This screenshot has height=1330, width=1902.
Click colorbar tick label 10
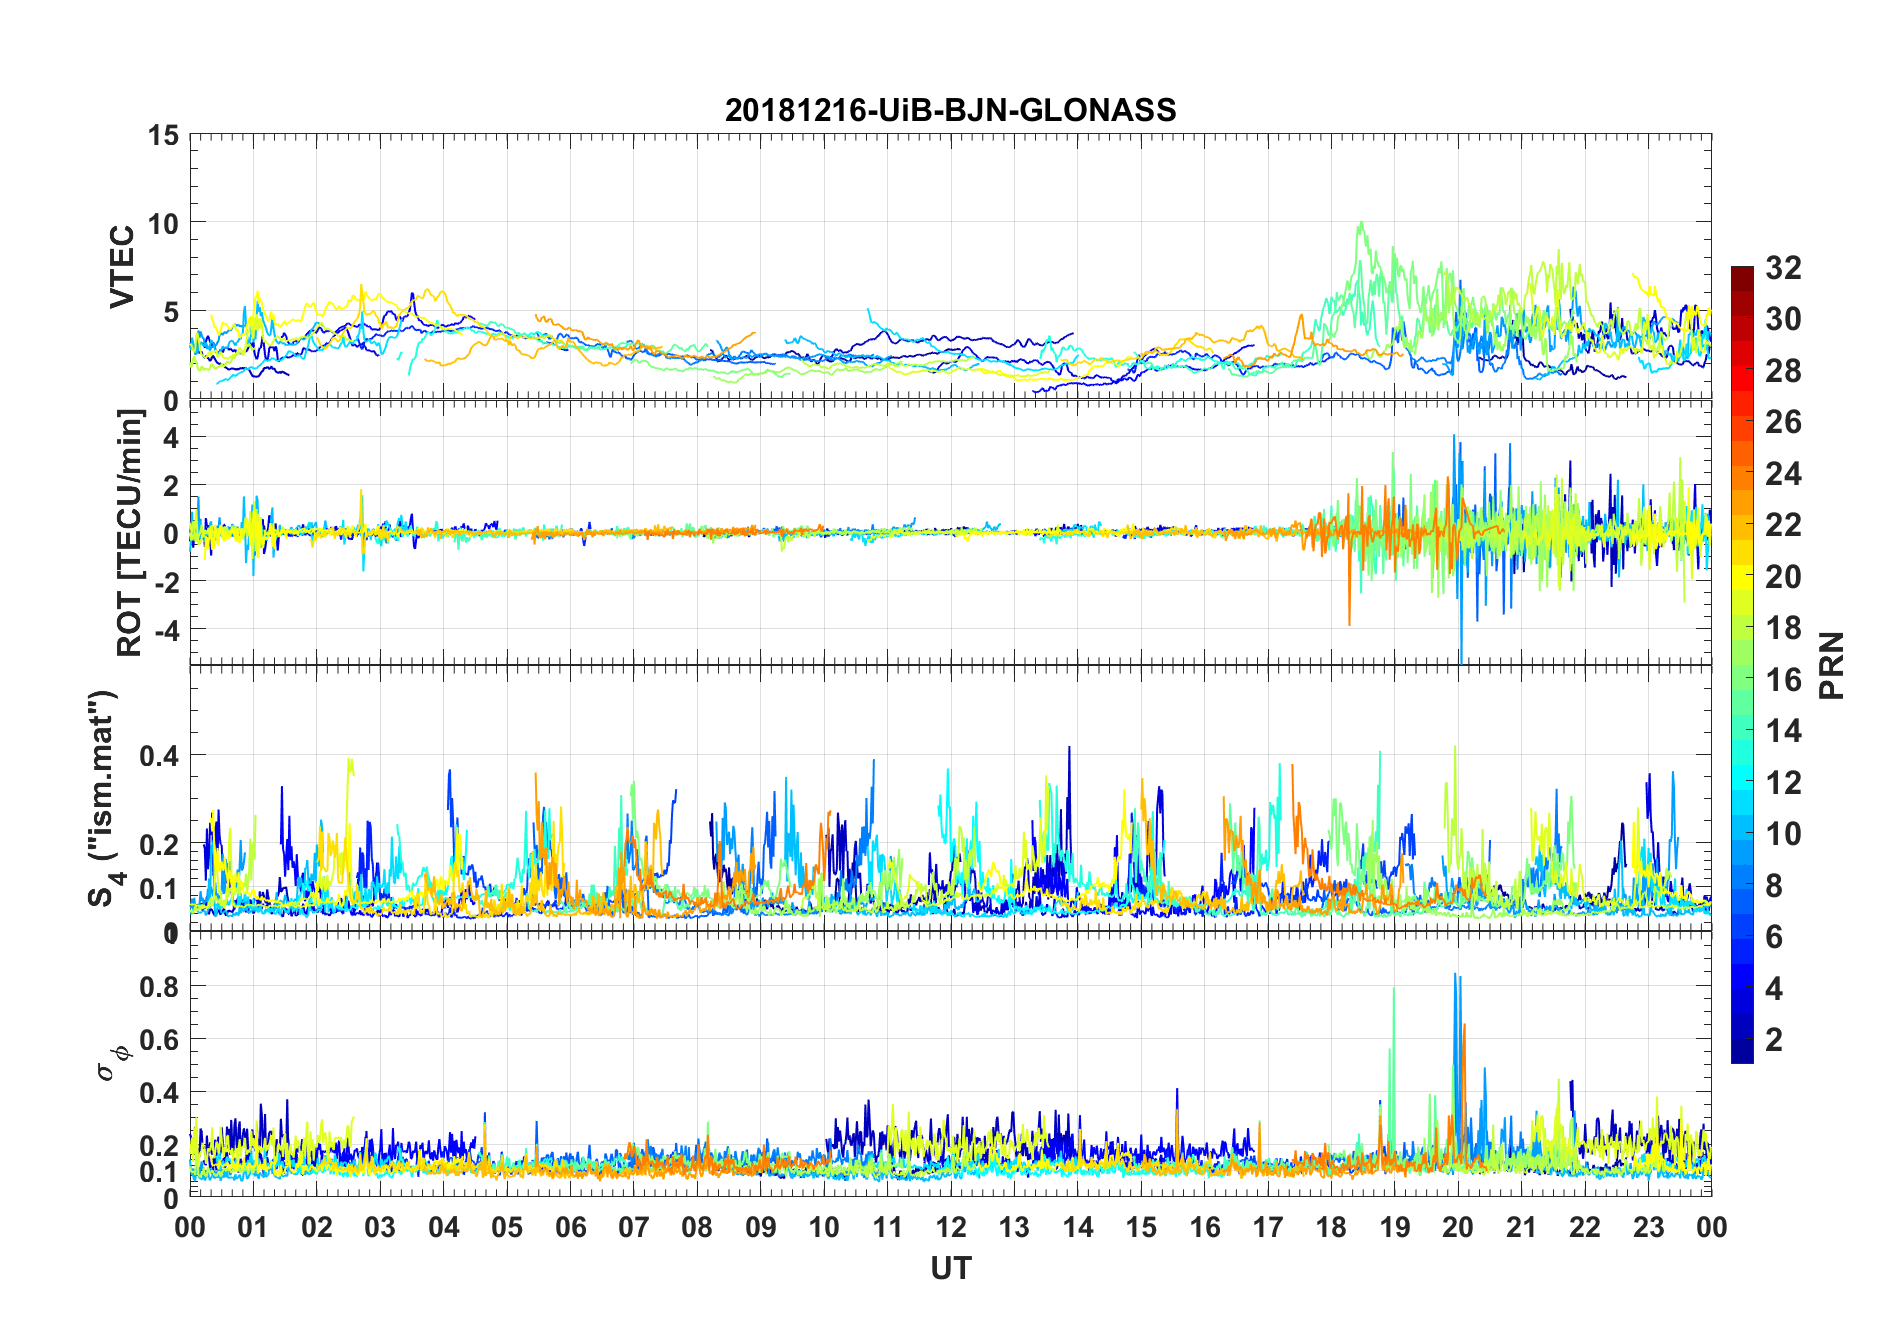click(x=1783, y=833)
